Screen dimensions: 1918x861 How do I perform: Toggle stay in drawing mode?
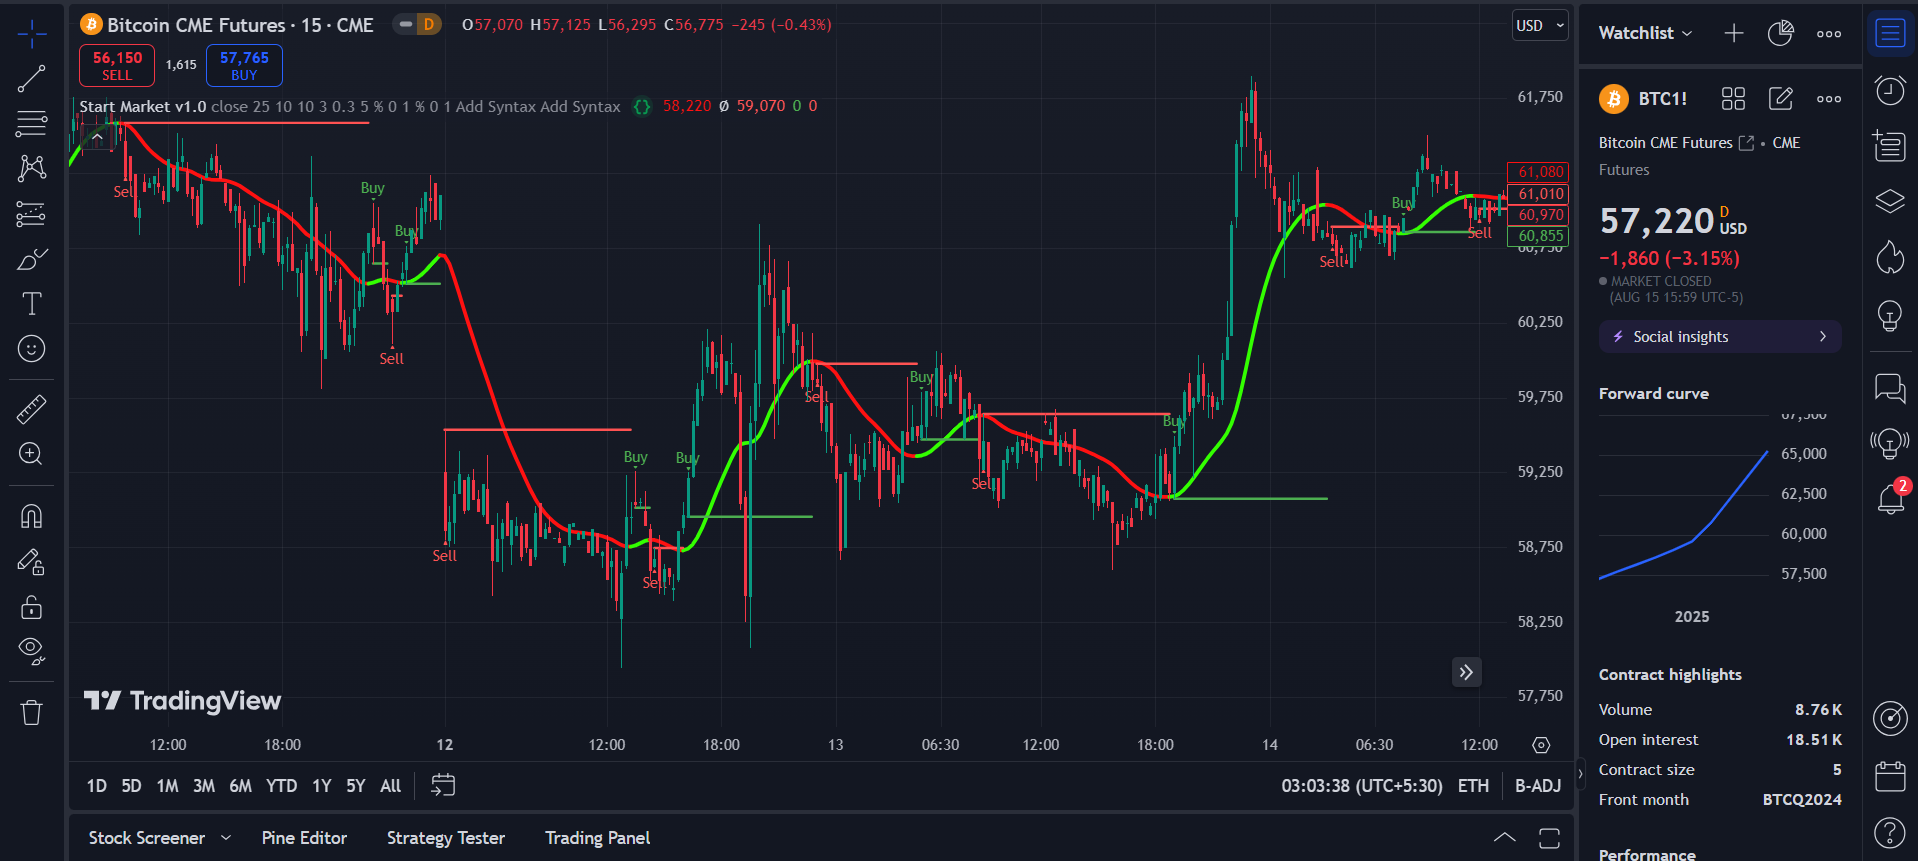pyautogui.click(x=32, y=562)
